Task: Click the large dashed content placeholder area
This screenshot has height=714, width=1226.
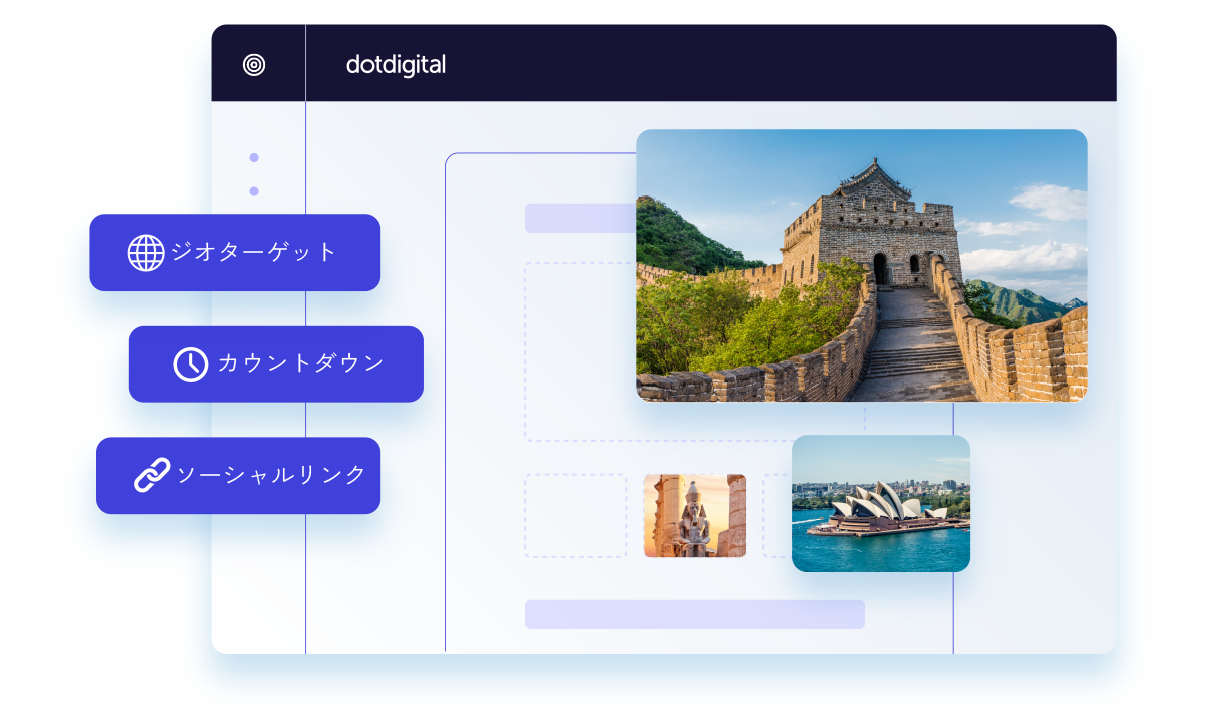Action: [x=580, y=350]
